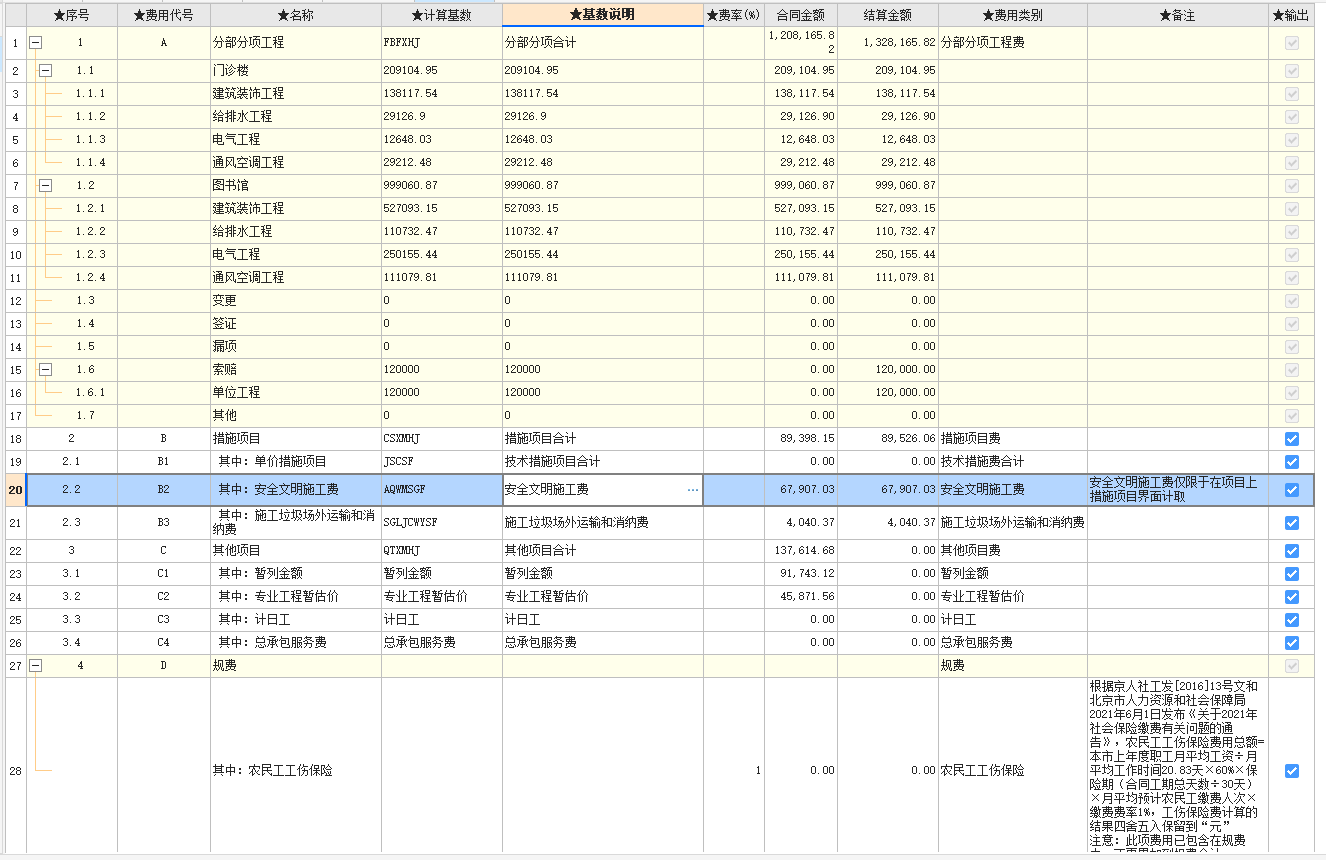Collapse the 1.6 索赔 tree node

pyautogui.click(x=45, y=369)
